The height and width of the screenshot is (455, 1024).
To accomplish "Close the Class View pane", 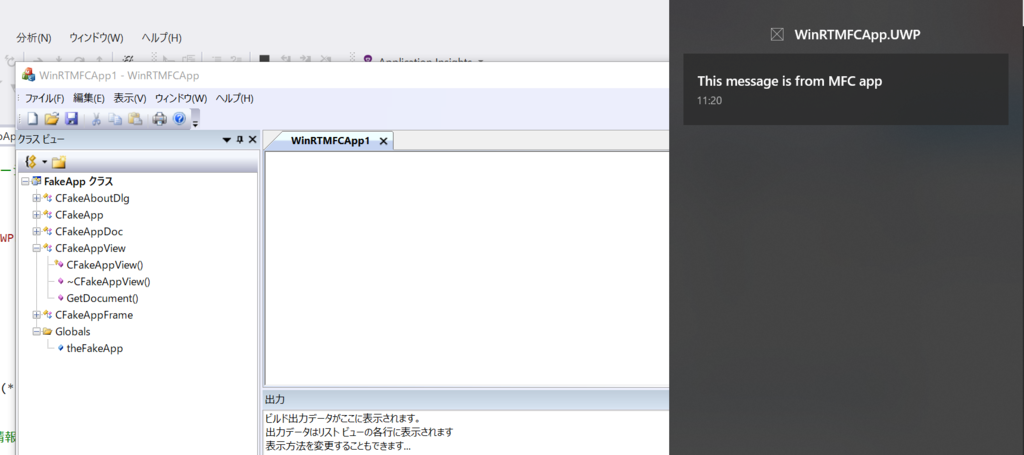I will 252,140.
